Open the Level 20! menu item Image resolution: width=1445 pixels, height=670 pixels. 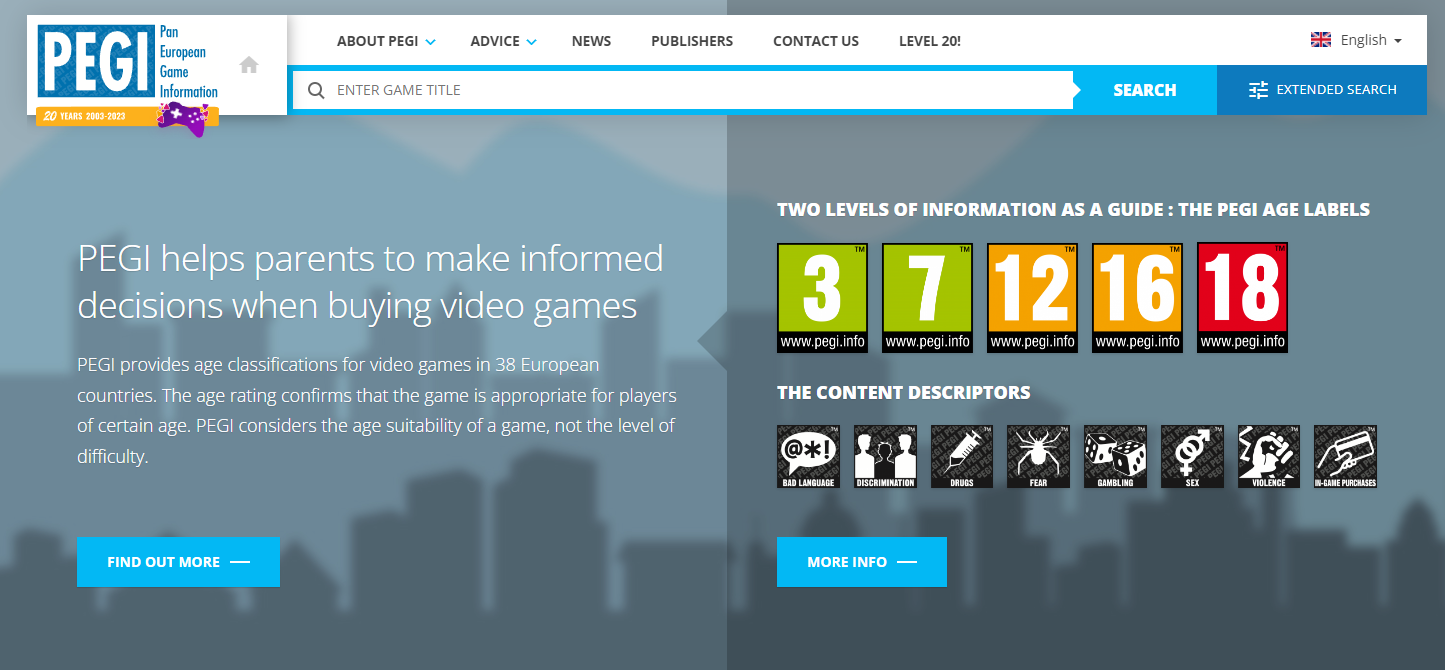point(930,41)
